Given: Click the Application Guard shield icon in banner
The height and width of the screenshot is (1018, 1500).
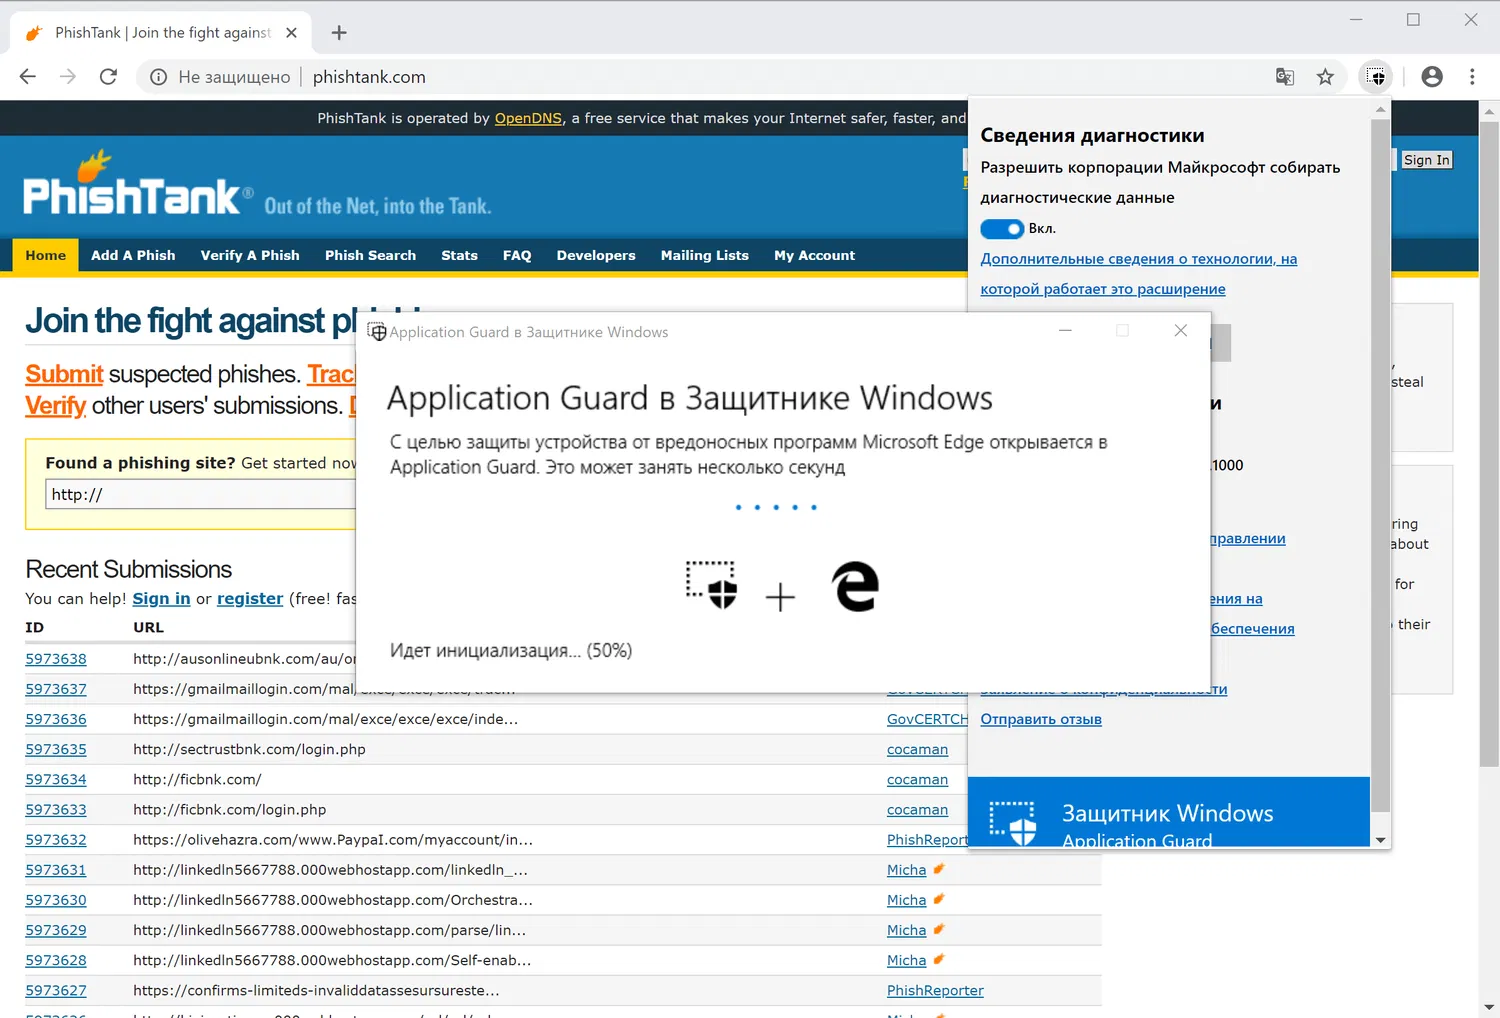Looking at the screenshot, I should (378, 331).
